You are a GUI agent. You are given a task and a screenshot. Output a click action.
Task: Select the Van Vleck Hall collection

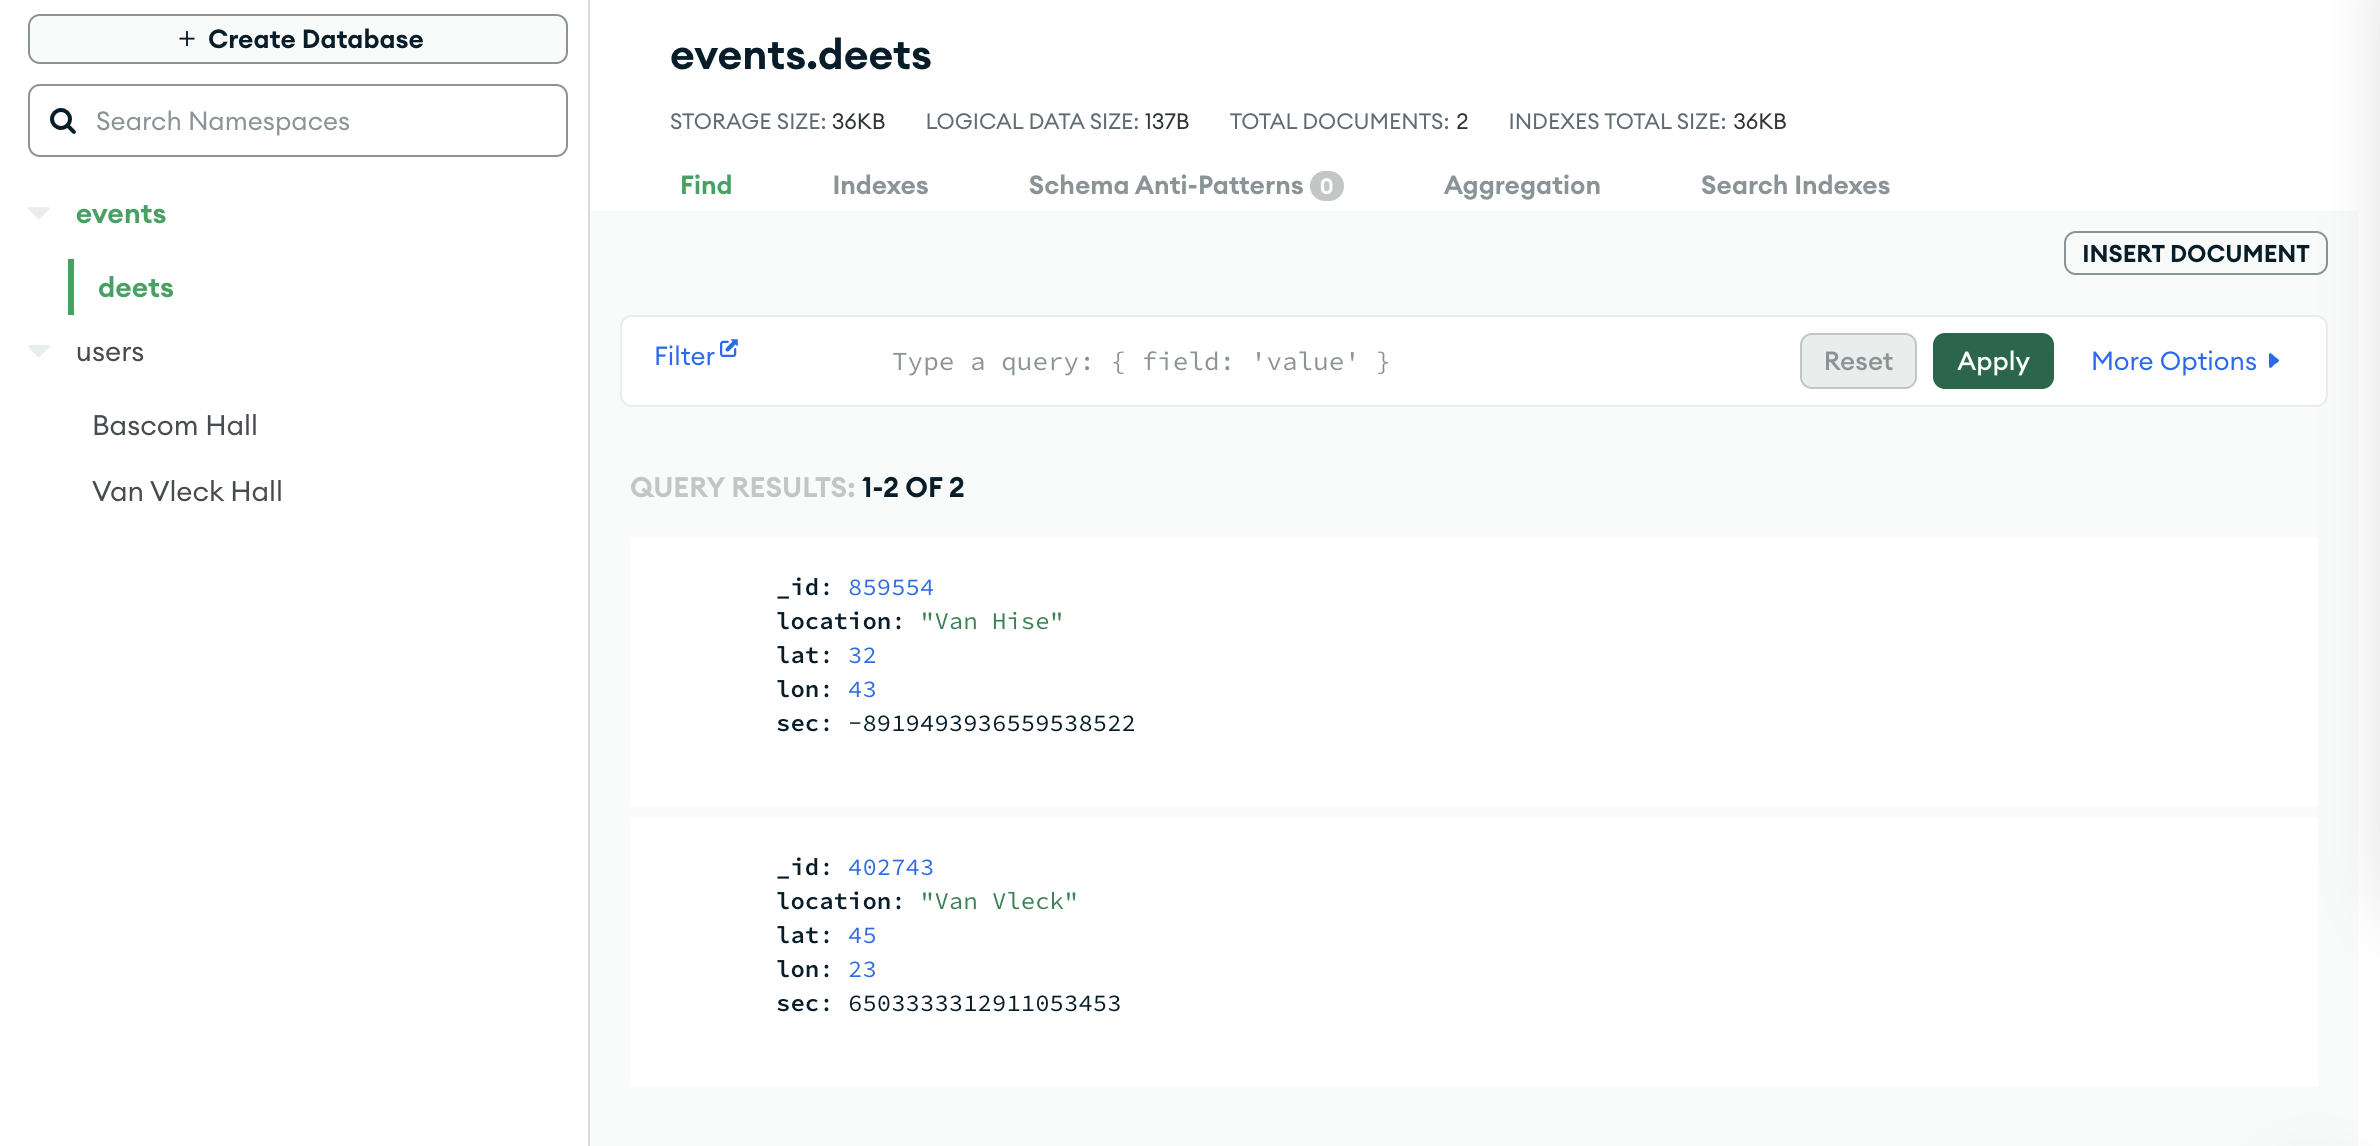click(x=187, y=491)
